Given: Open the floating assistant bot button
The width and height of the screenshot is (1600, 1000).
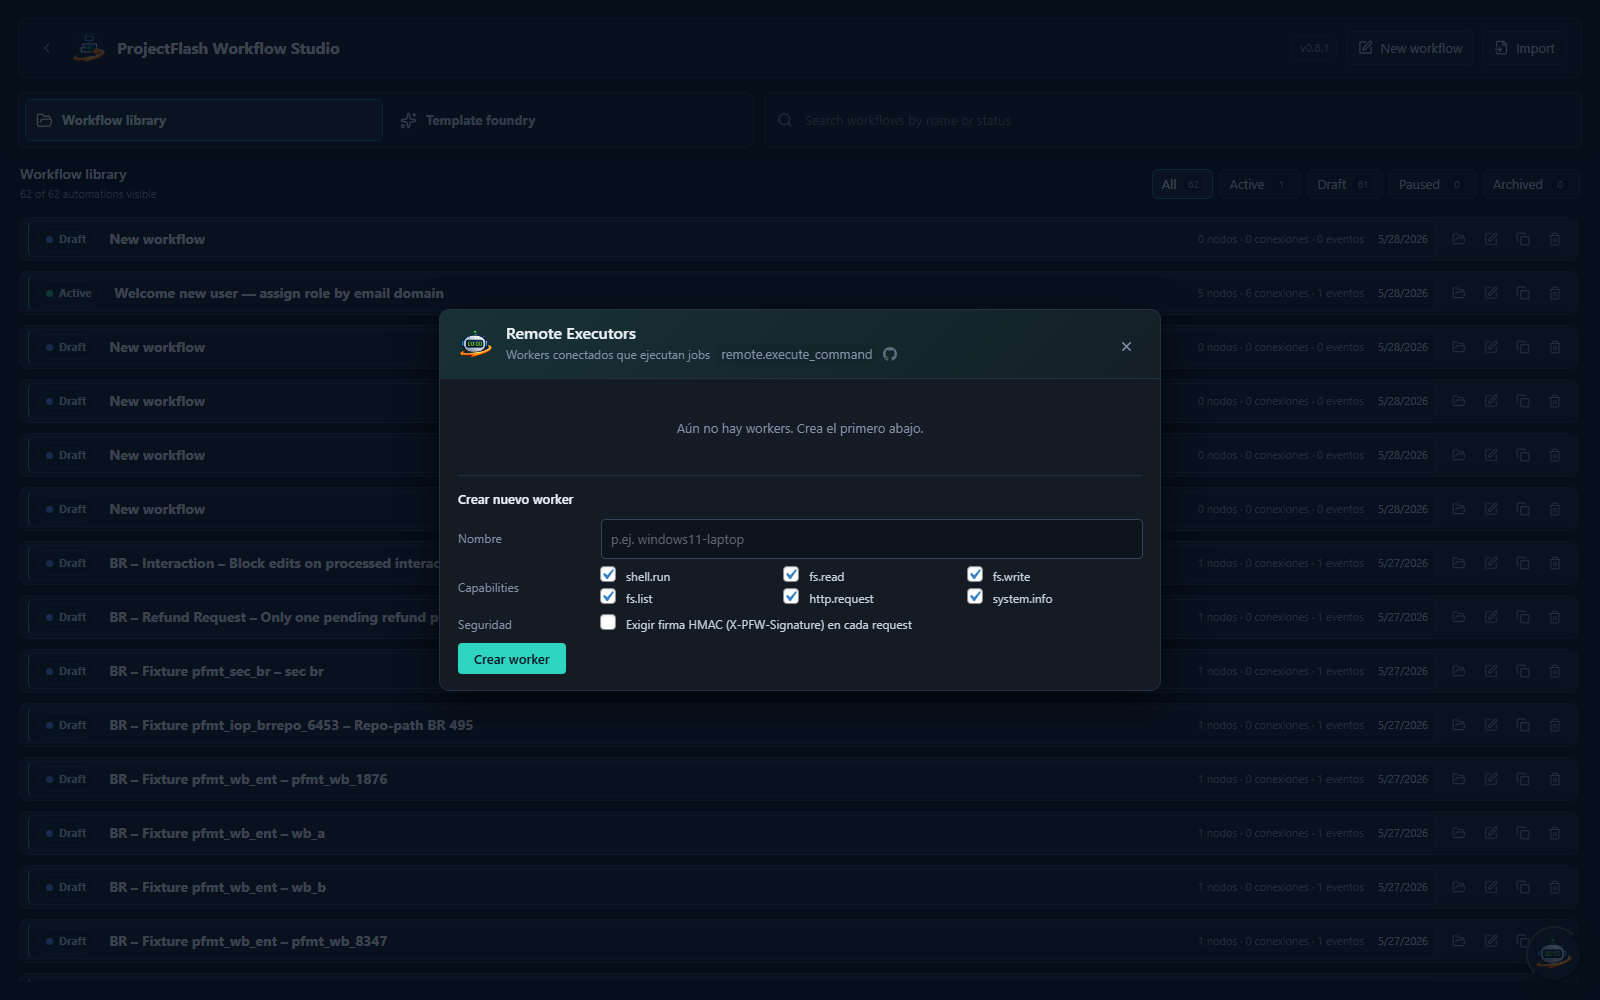Looking at the screenshot, I should coord(1552,953).
